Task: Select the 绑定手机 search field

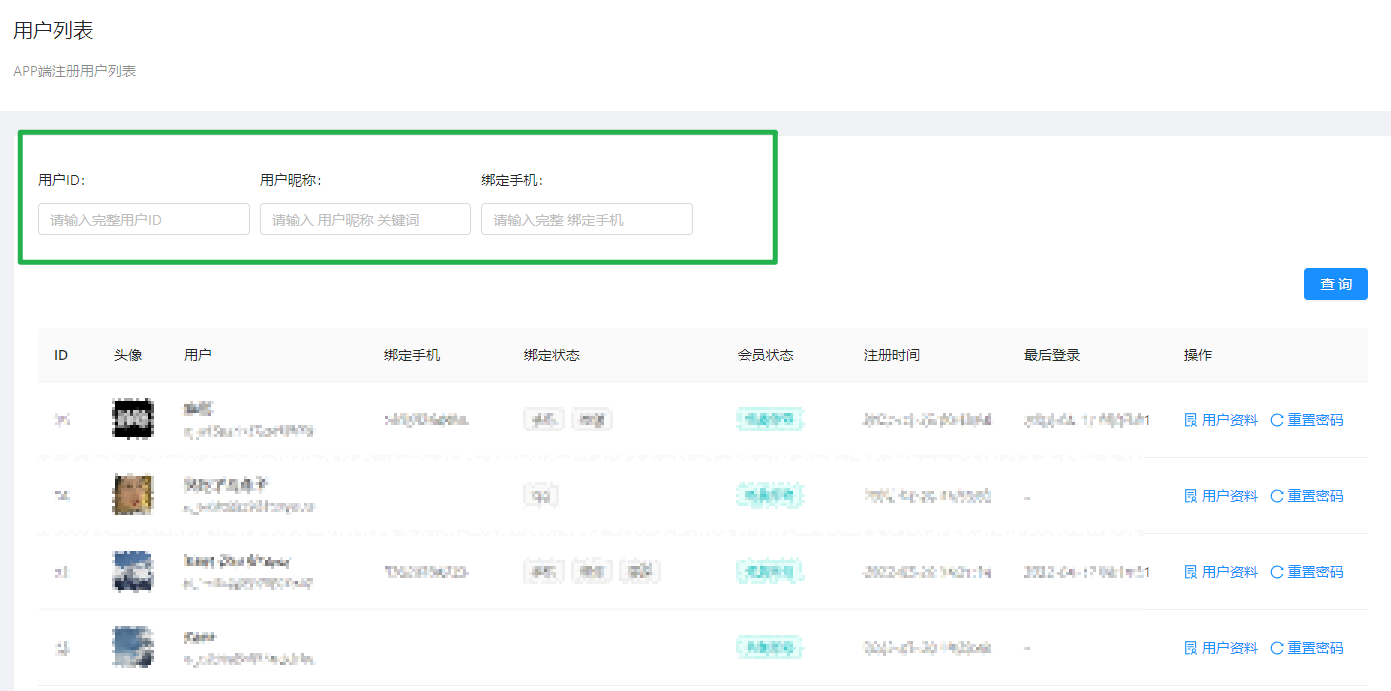Action: pos(586,219)
